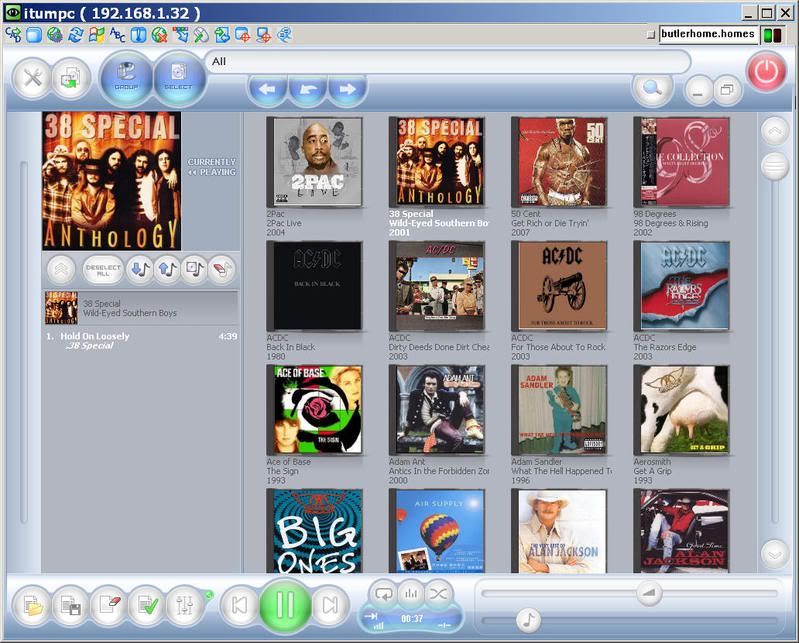
Task: Click the 'Wild-Eyed Southern Boys' playlist album row
Action: click(x=141, y=308)
